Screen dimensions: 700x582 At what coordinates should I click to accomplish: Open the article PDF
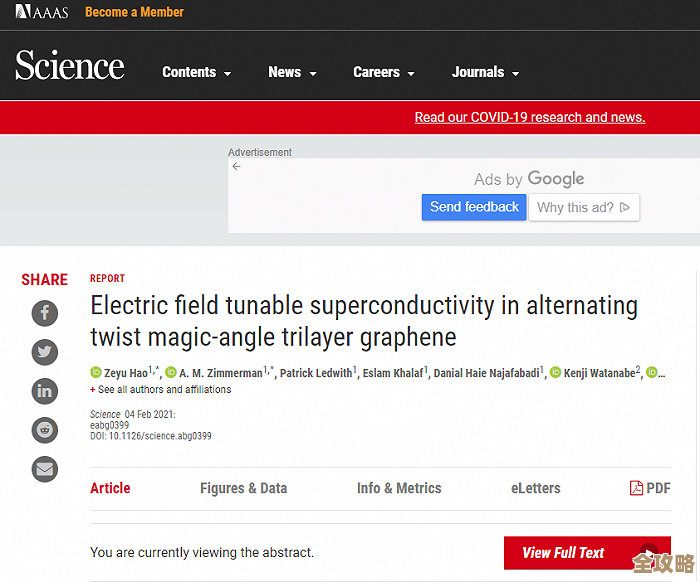[x=650, y=488]
